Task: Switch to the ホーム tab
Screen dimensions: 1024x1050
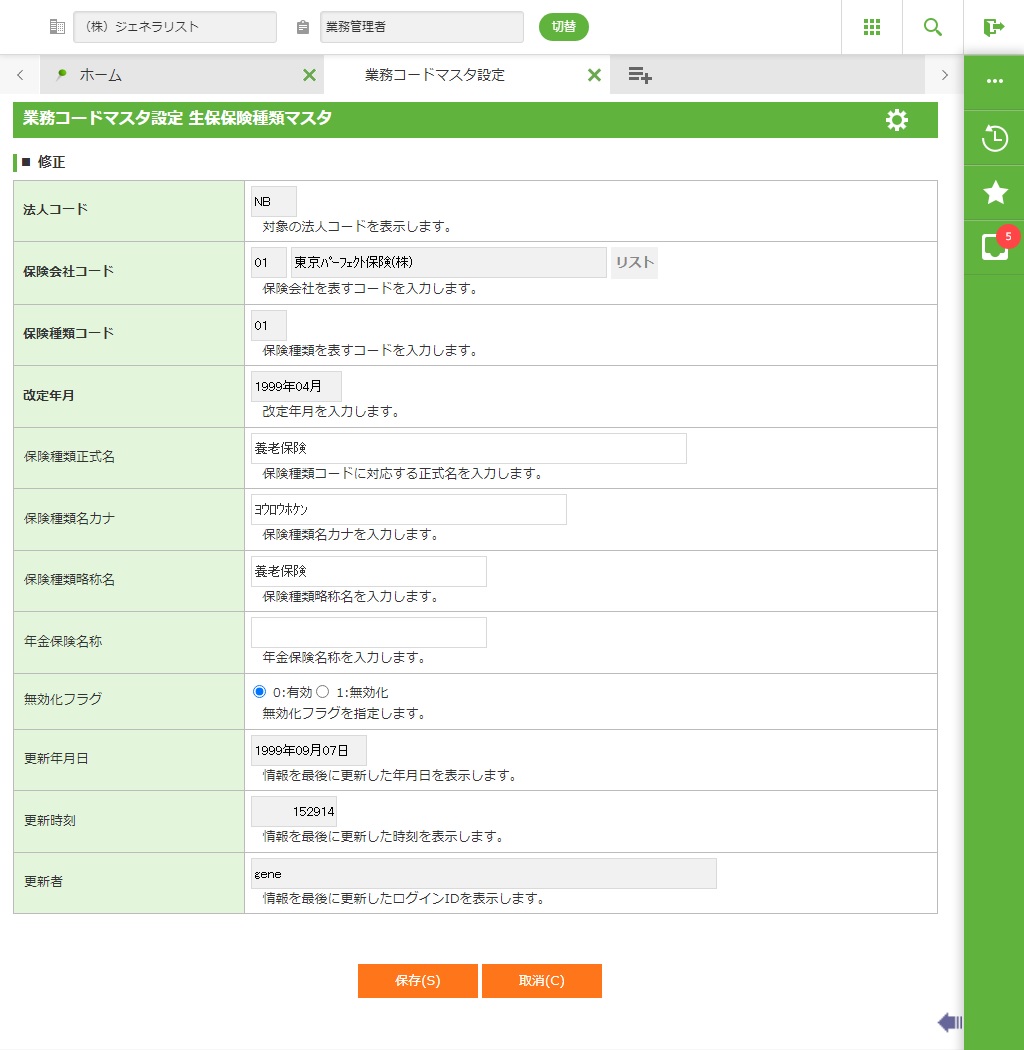Action: tap(100, 75)
